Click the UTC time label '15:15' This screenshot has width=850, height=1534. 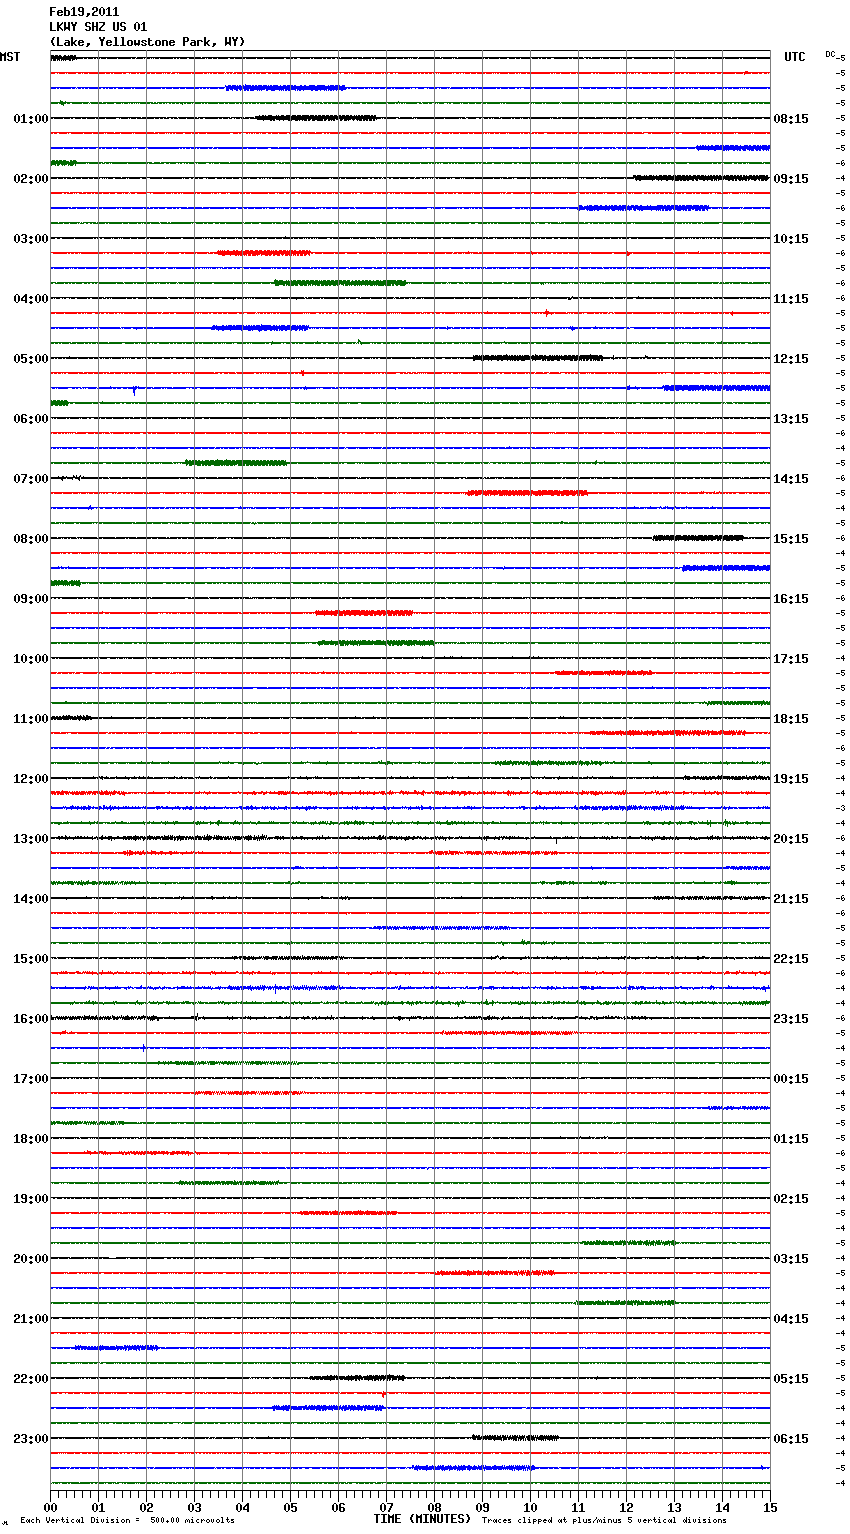791,539
